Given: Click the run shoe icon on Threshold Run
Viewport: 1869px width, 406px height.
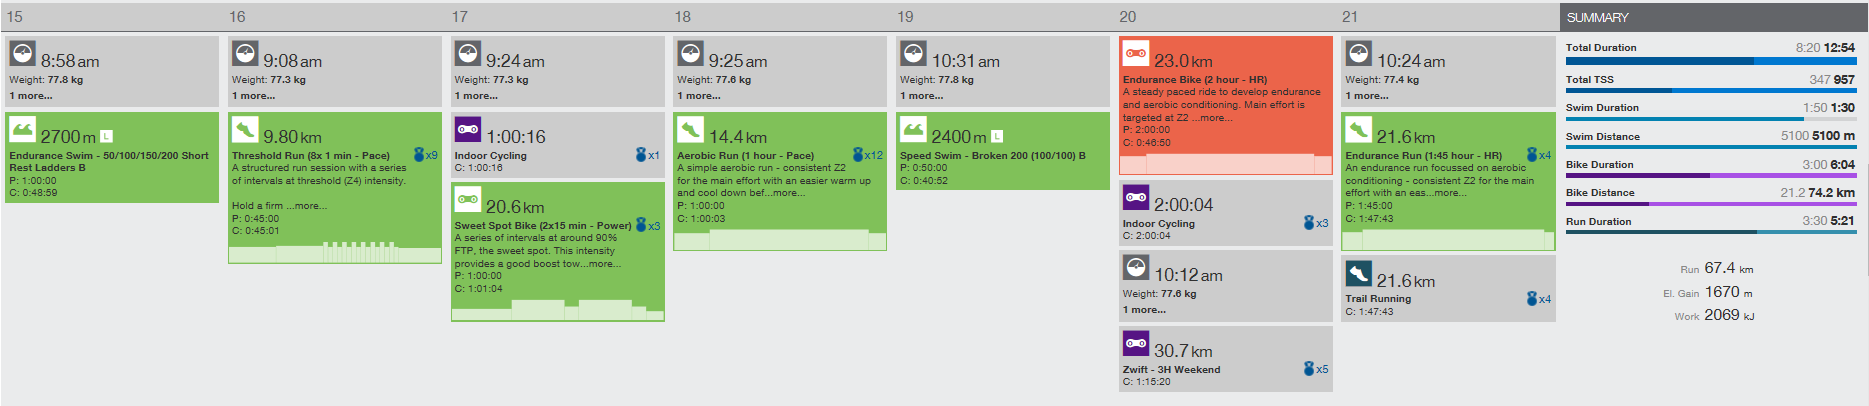Looking at the screenshot, I should tap(245, 129).
